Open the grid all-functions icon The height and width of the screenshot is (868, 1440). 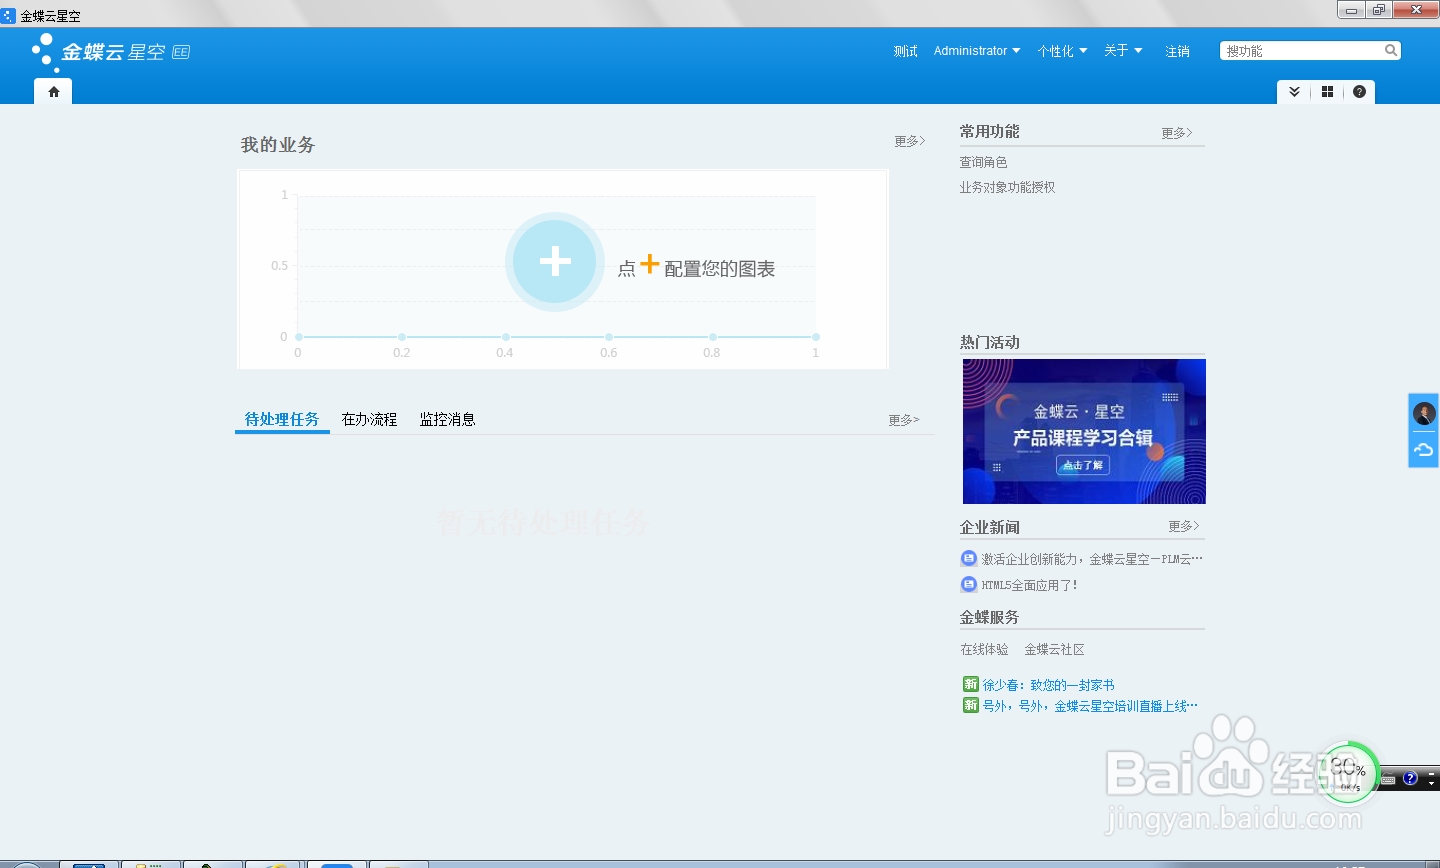(x=1327, y=91)
